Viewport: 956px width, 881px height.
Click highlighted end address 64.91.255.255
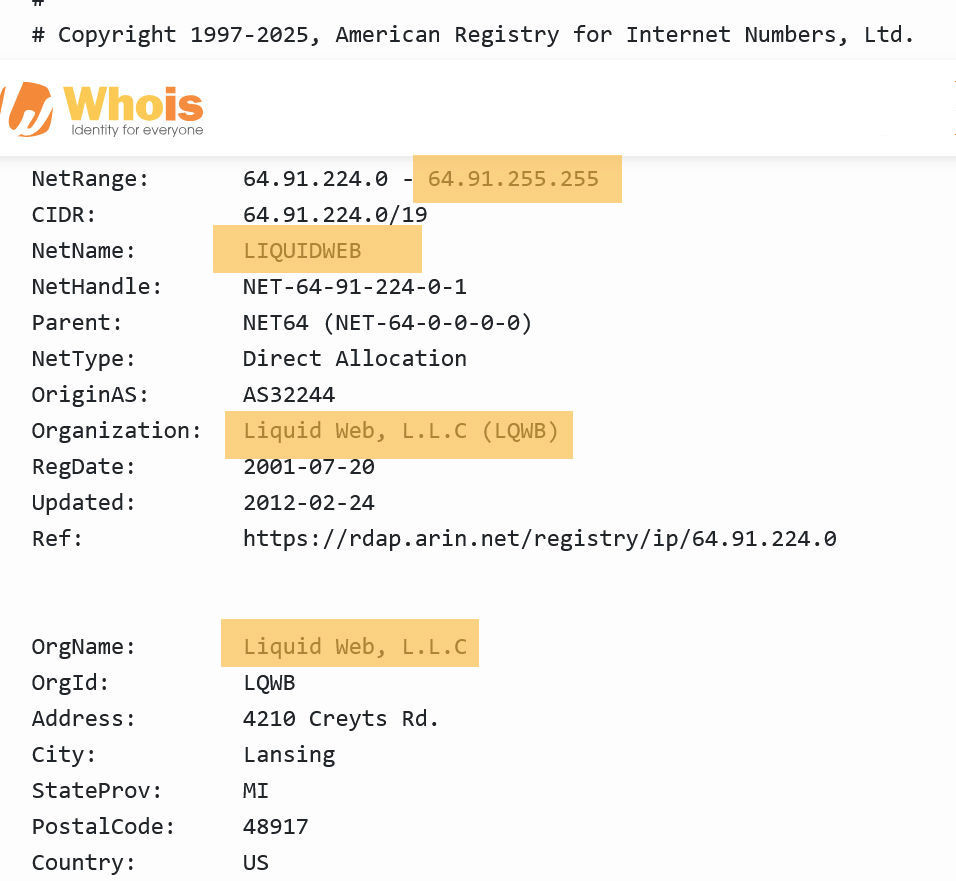pos(513,179)
